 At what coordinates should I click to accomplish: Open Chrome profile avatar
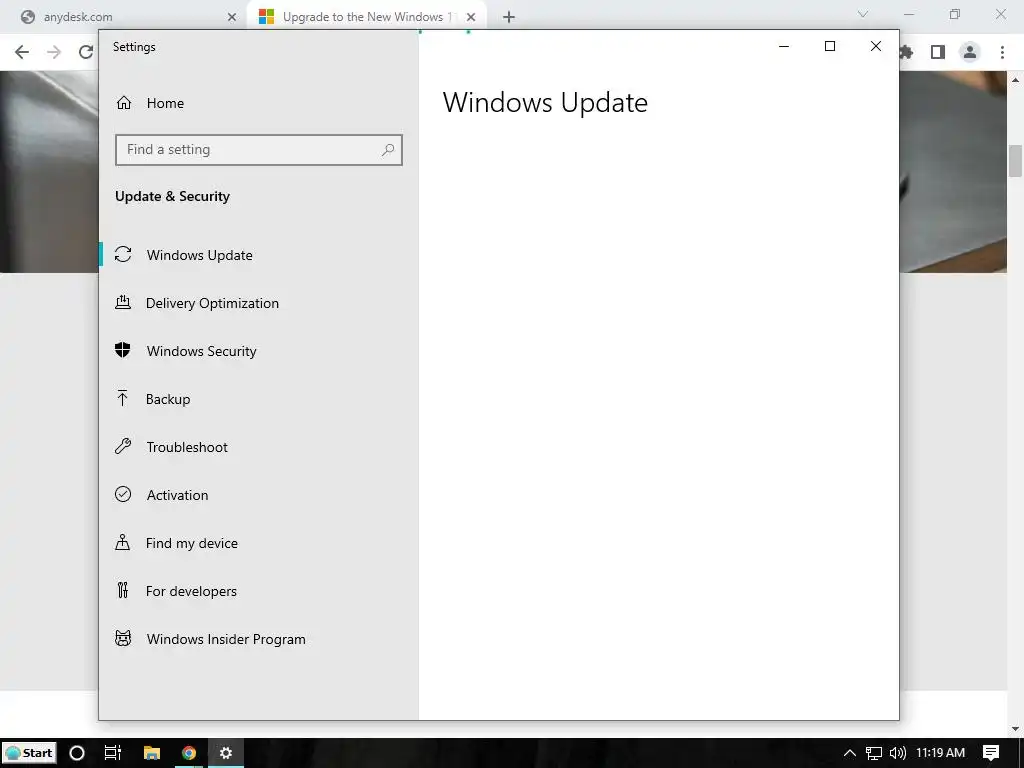[x=970, y=52]
